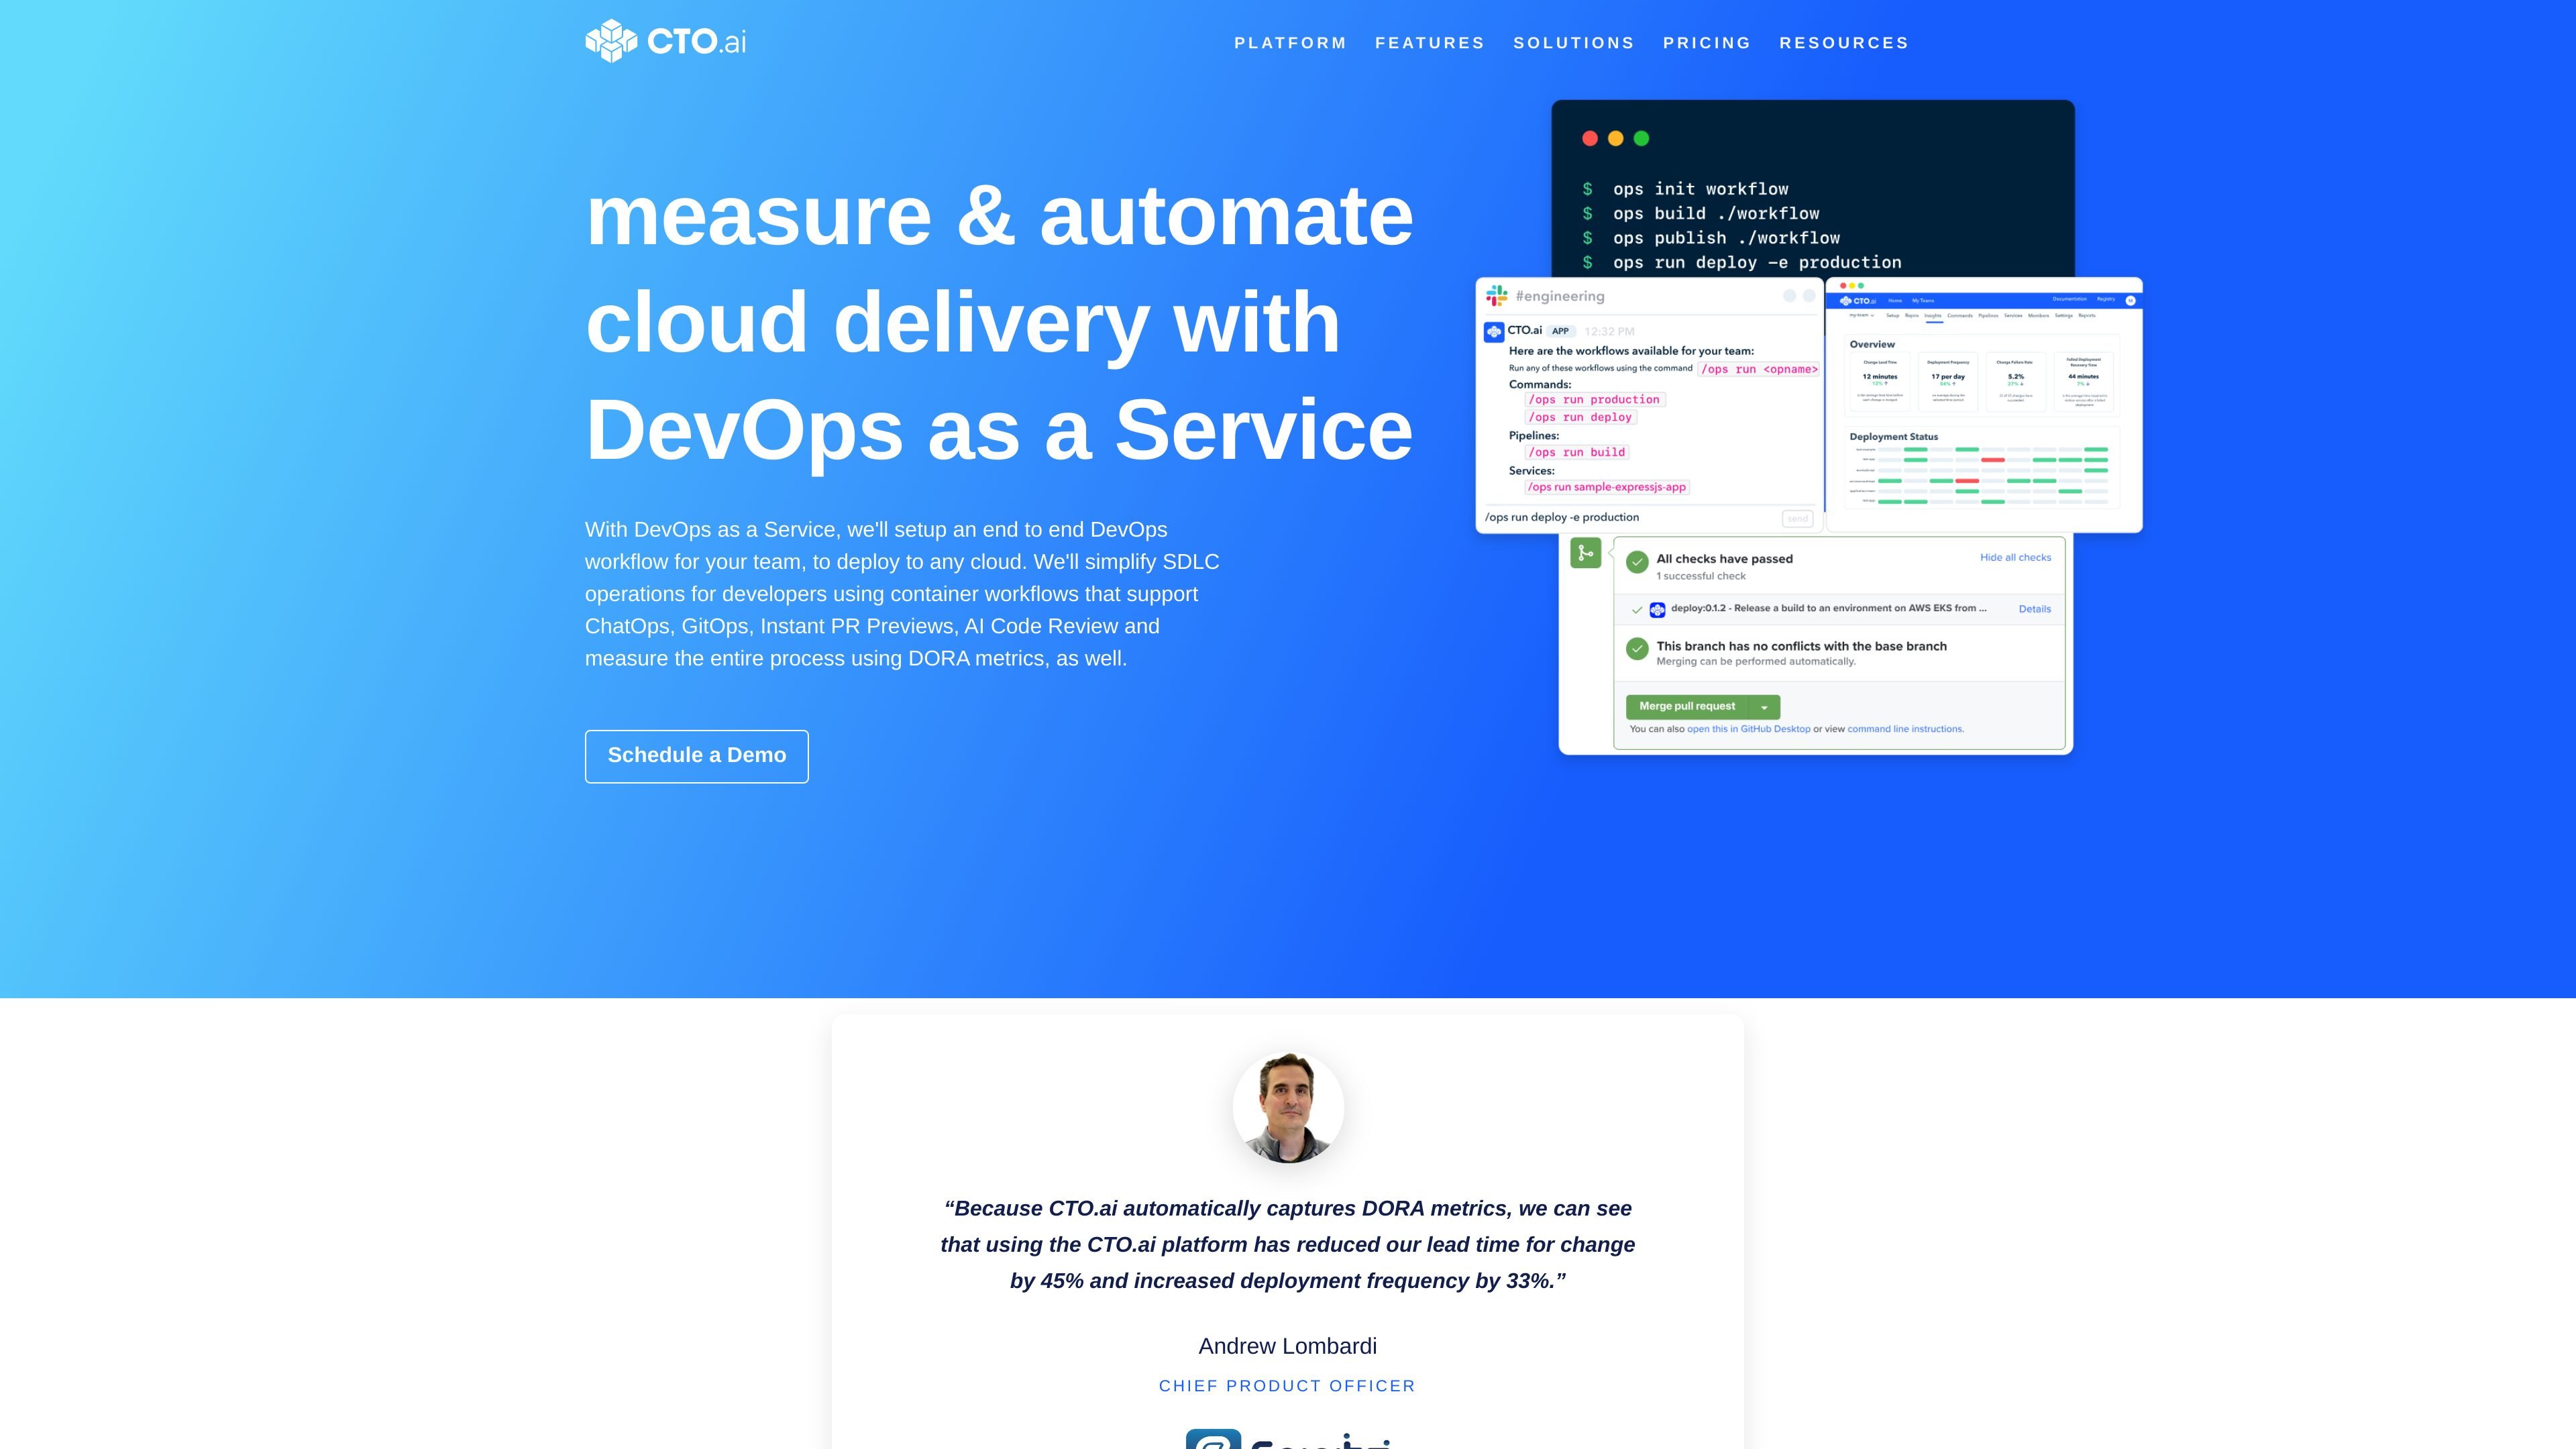Click the CTO.ai icon on the deploy:0.1.2 row
2576x1449 pixels.
pos(1657,610)
